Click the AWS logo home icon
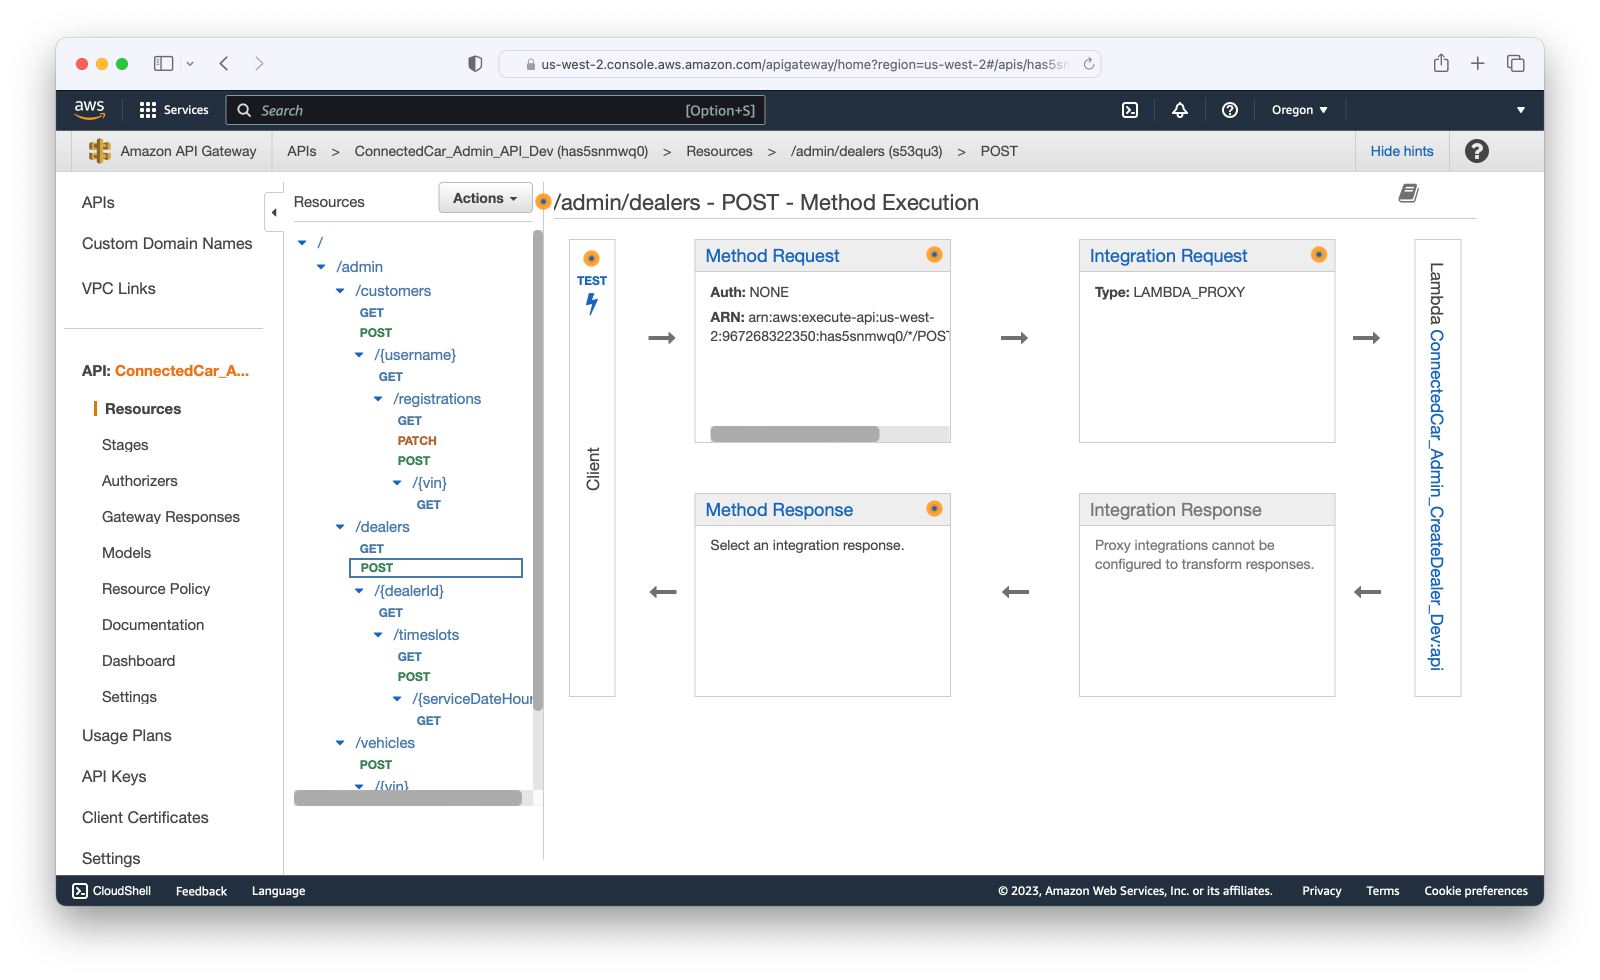This screenshot has height=980, width=1600. pos(90,109)
